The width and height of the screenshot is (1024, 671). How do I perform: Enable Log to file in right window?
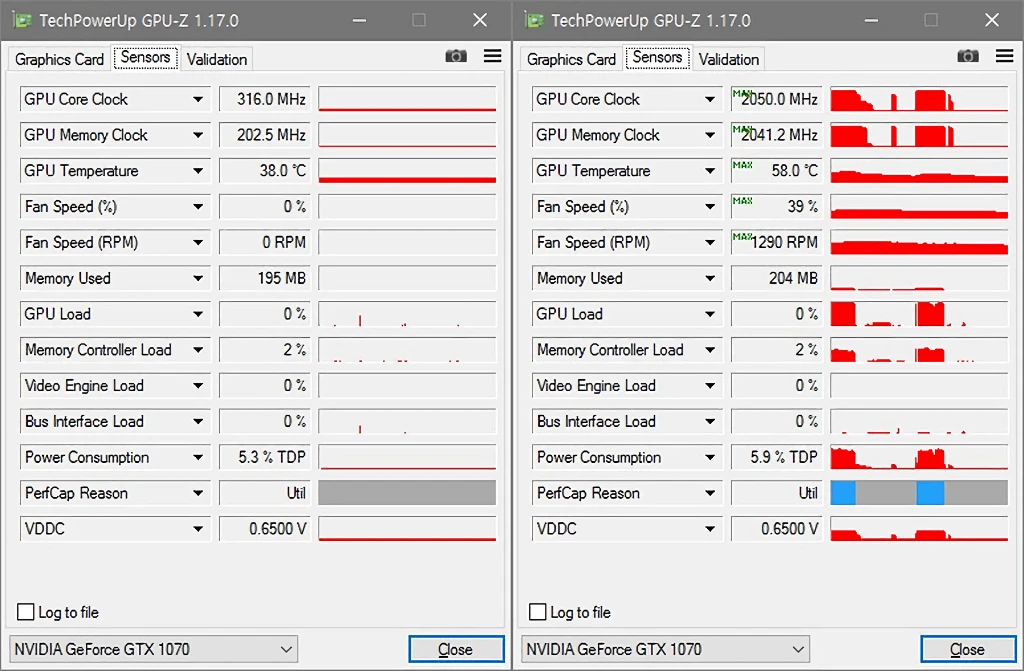537,612
